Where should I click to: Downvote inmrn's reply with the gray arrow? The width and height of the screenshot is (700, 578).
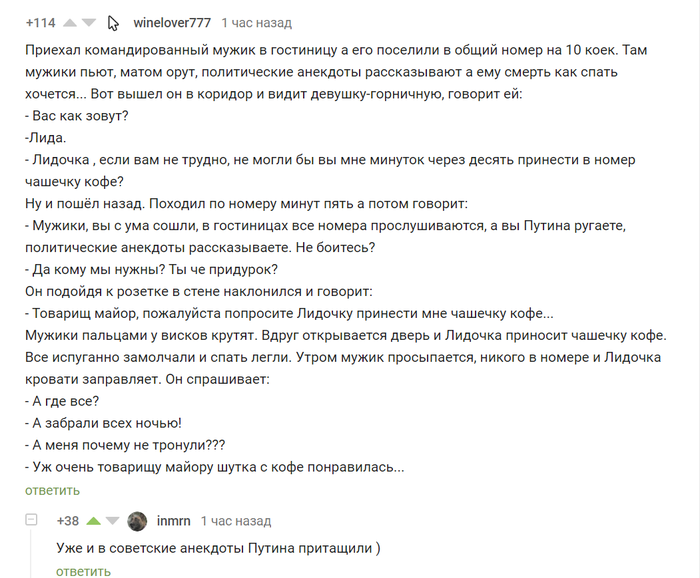[112, 521]
